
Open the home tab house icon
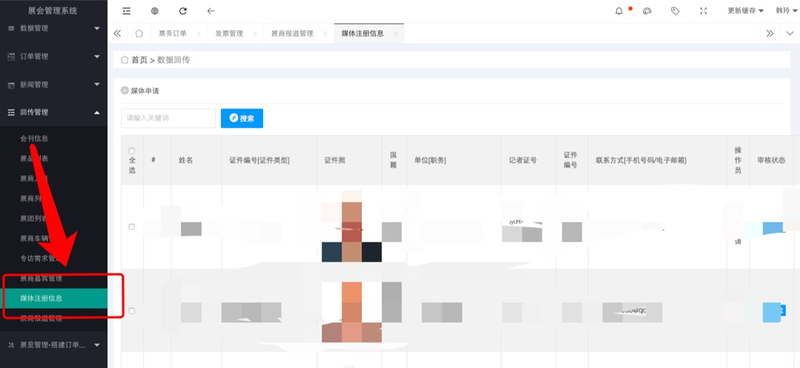click(x=139, y=34)
